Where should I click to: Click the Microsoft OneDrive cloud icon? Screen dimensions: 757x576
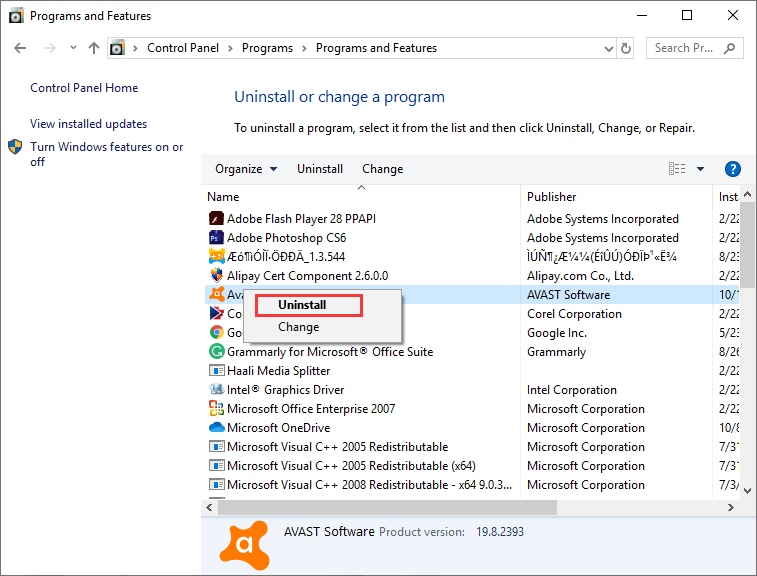(x=216, y=427)
